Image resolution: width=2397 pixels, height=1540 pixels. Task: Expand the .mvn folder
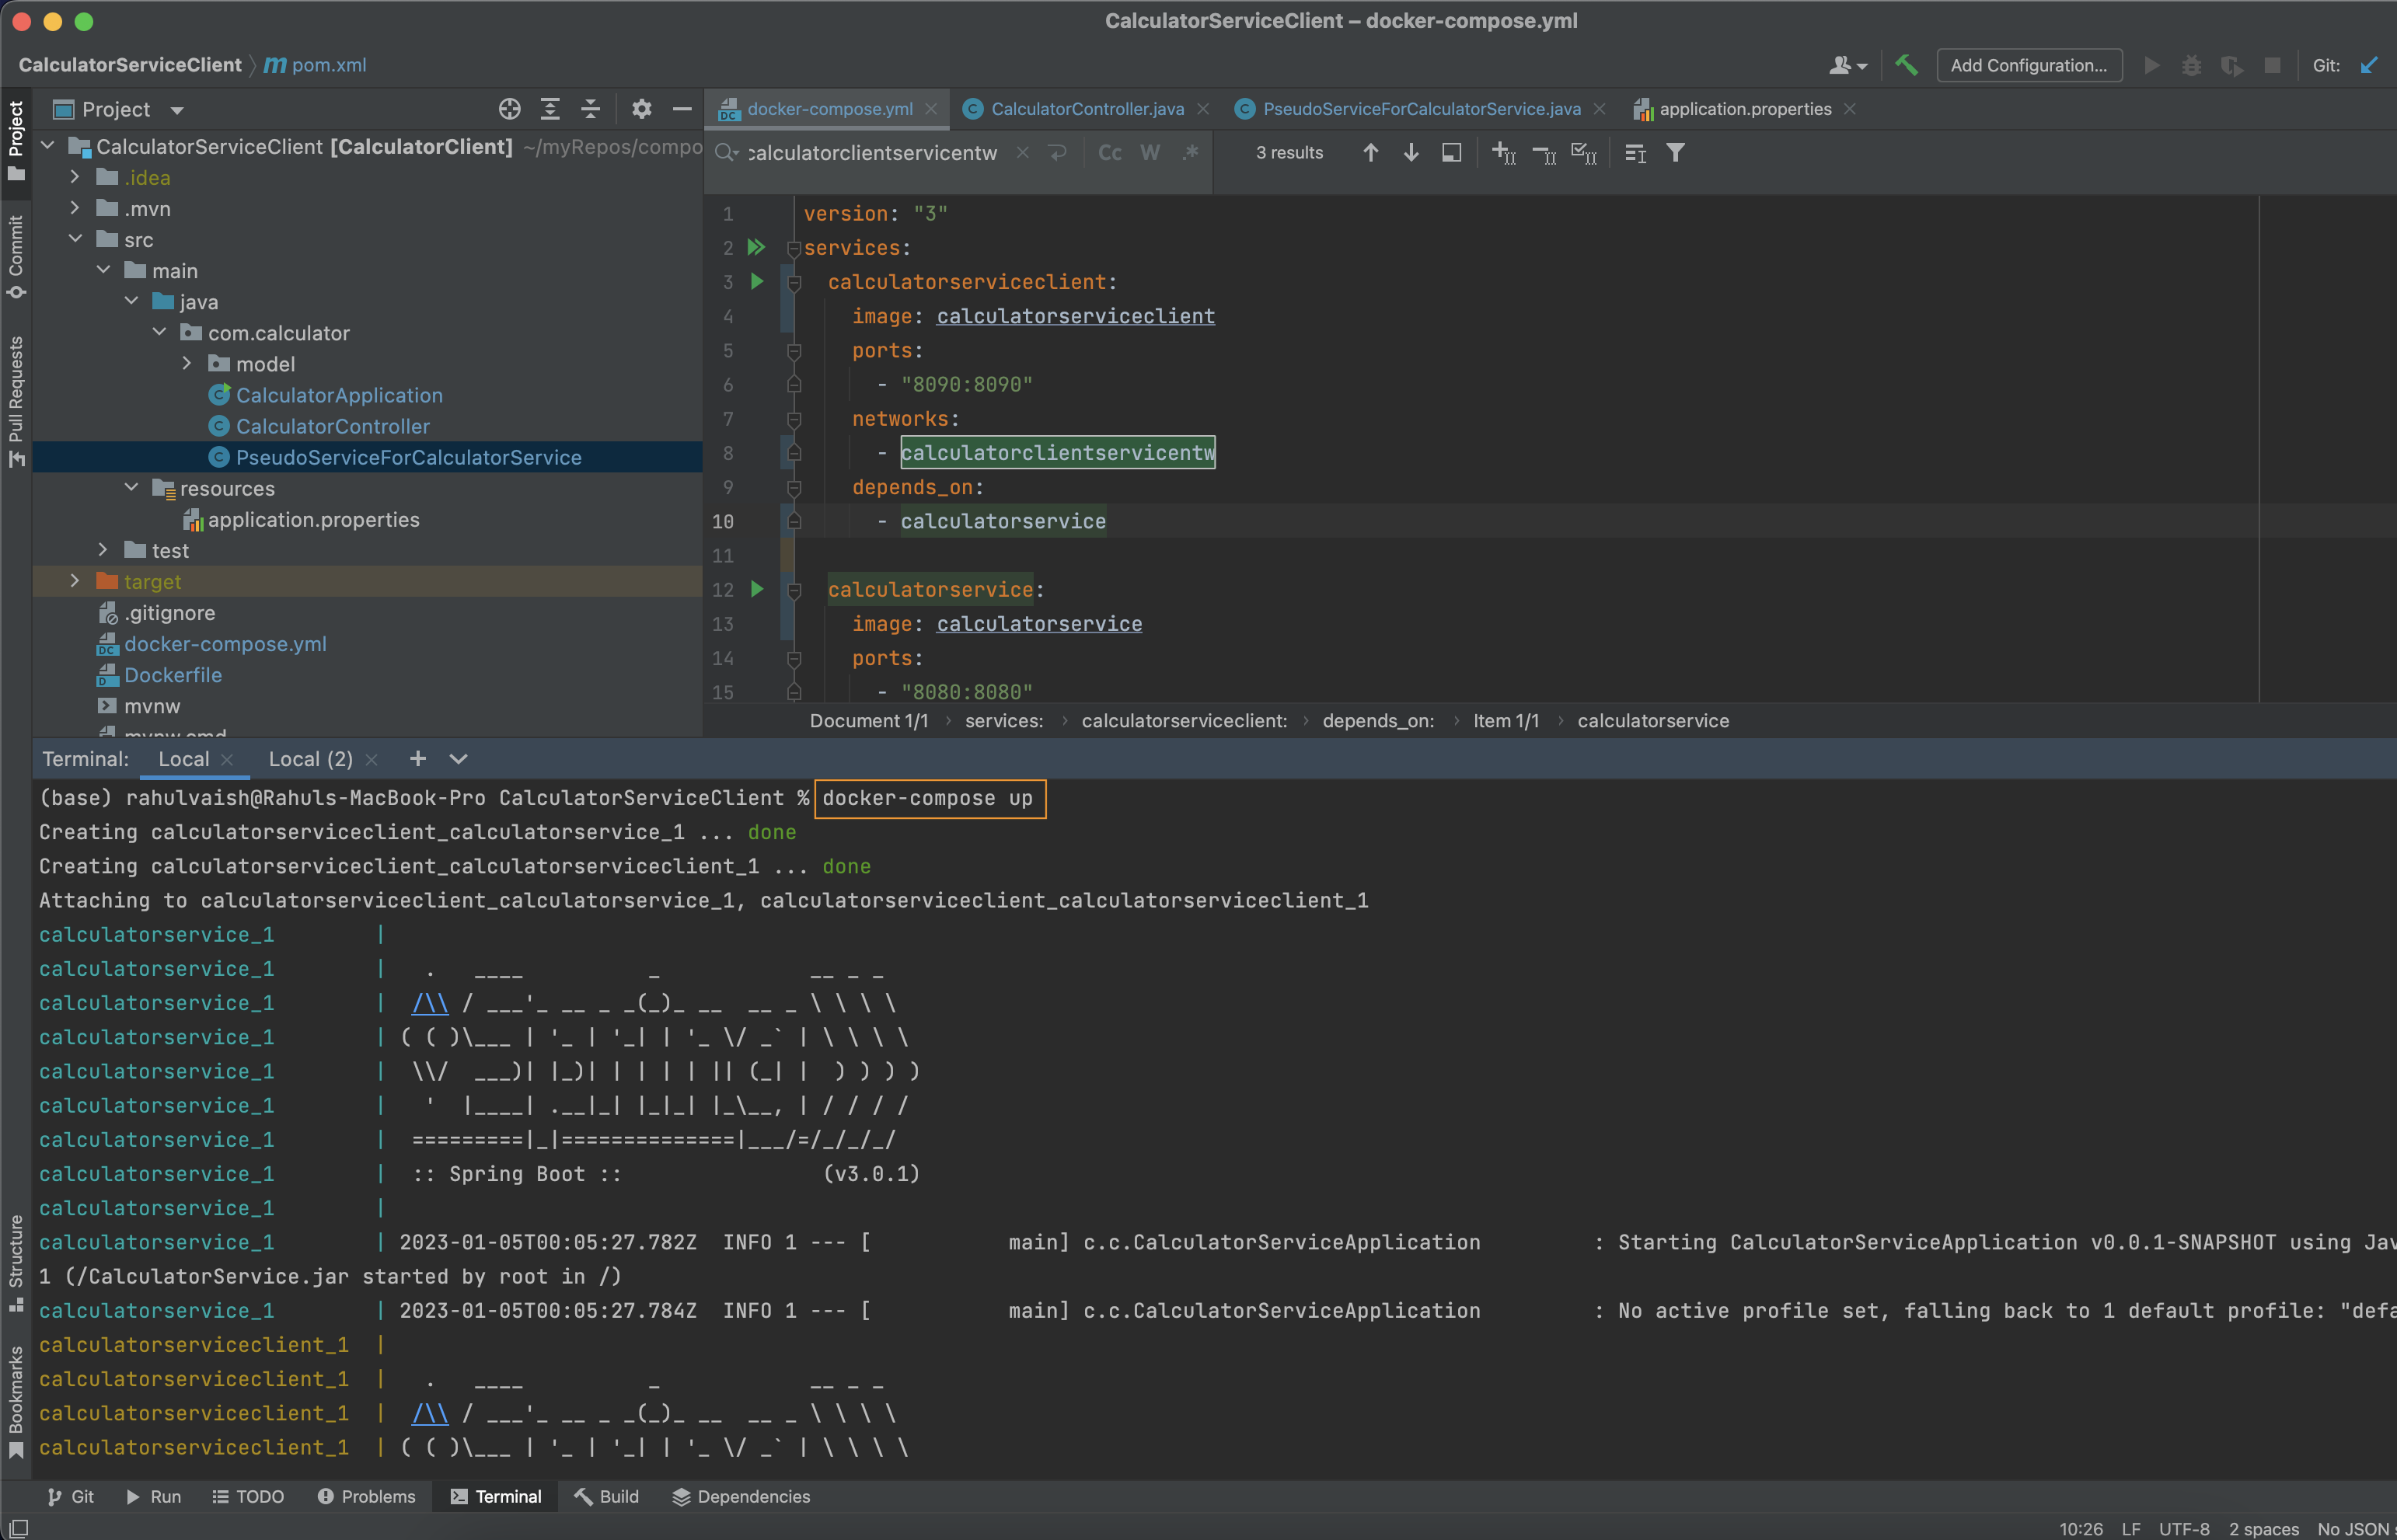(75, 208)
